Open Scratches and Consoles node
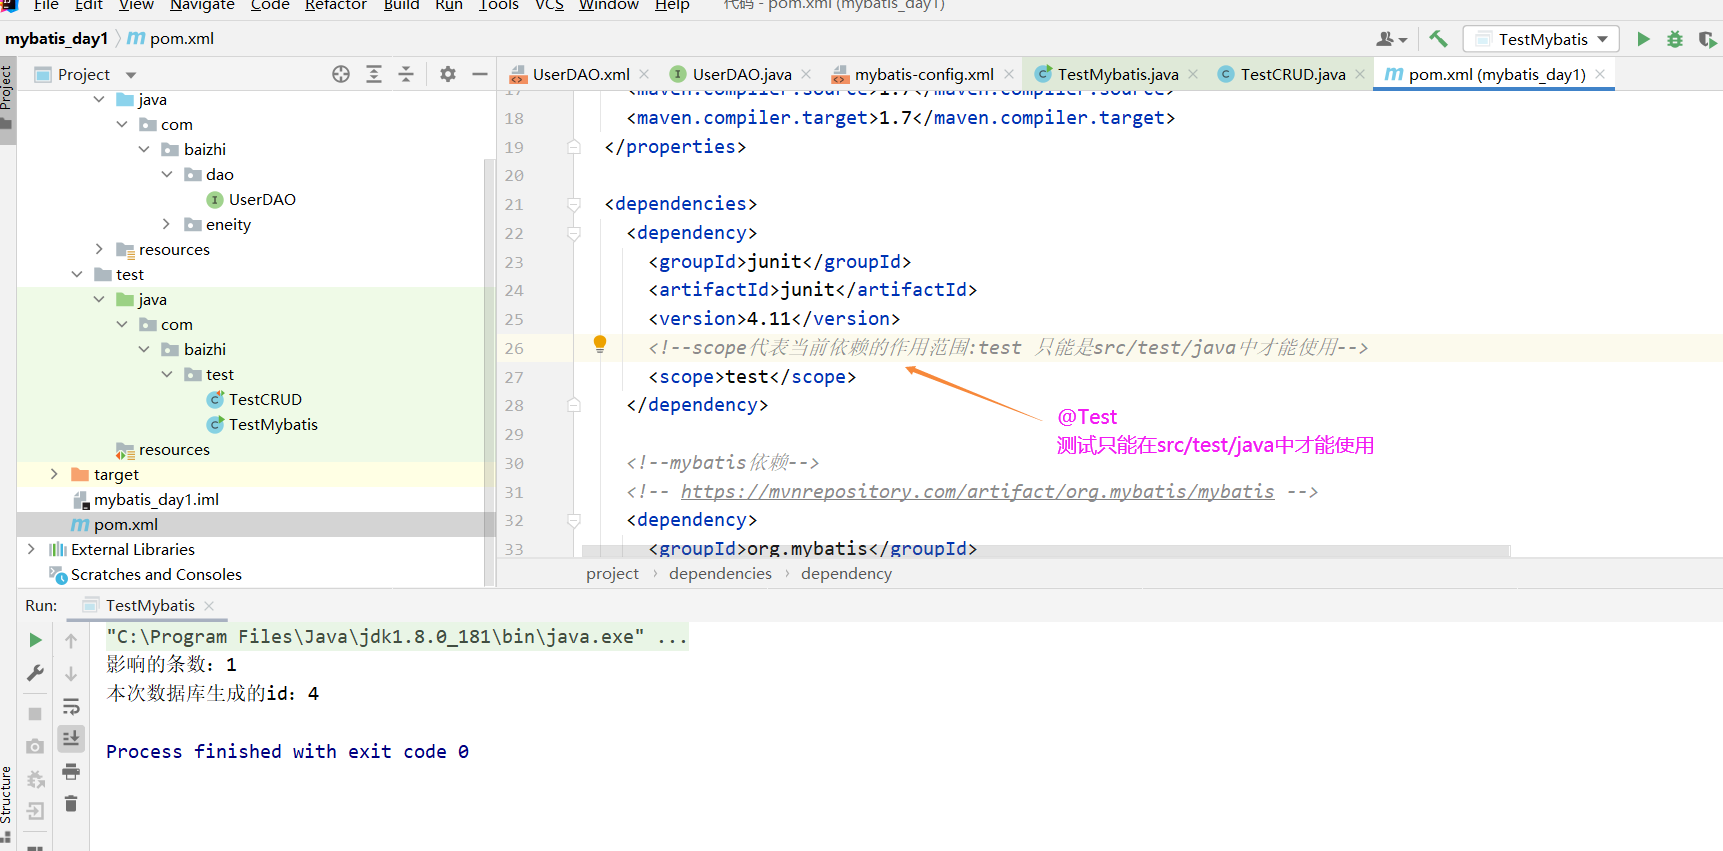This screenshot has height=851, width=1723. click(156, 574)
